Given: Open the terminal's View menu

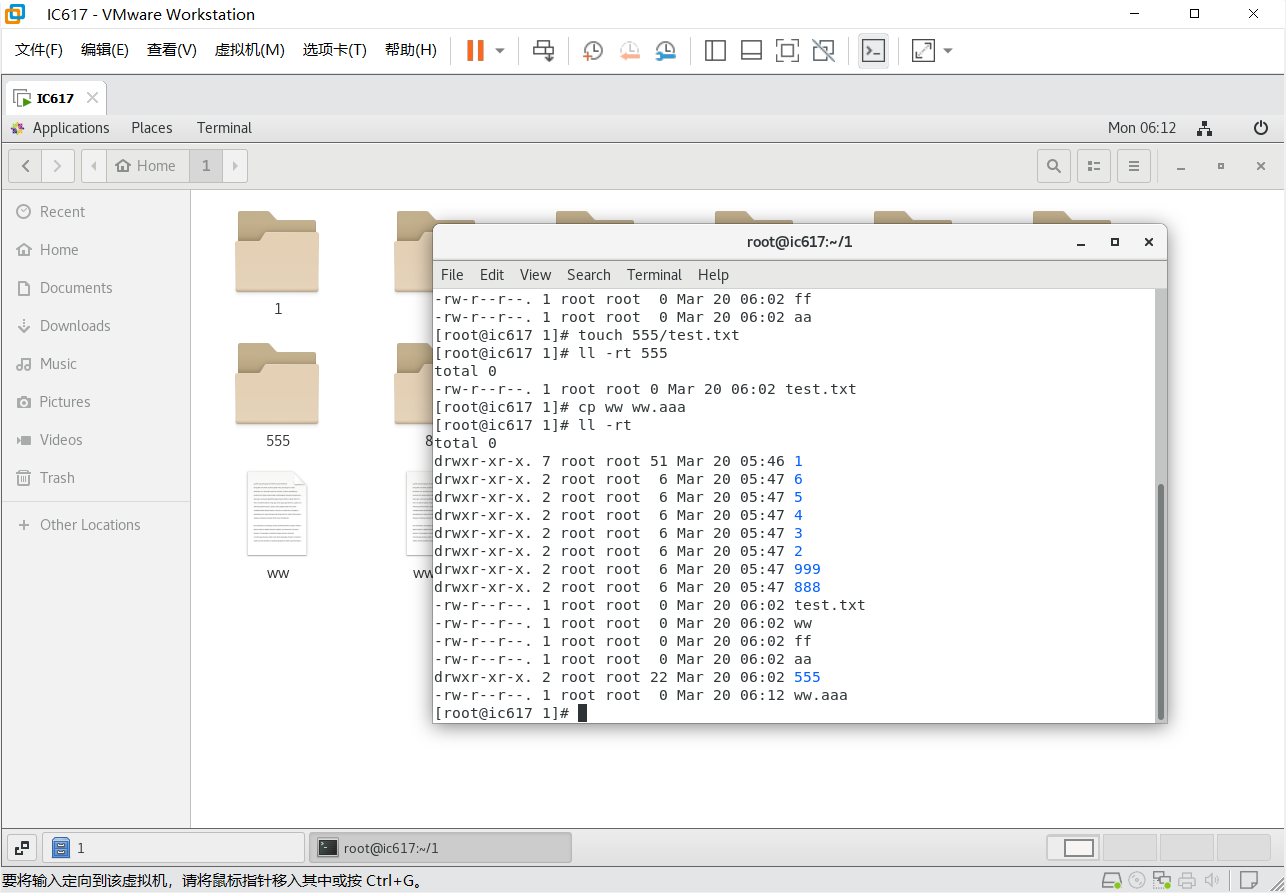Looking at the screenshot, I should pos(535,275).
